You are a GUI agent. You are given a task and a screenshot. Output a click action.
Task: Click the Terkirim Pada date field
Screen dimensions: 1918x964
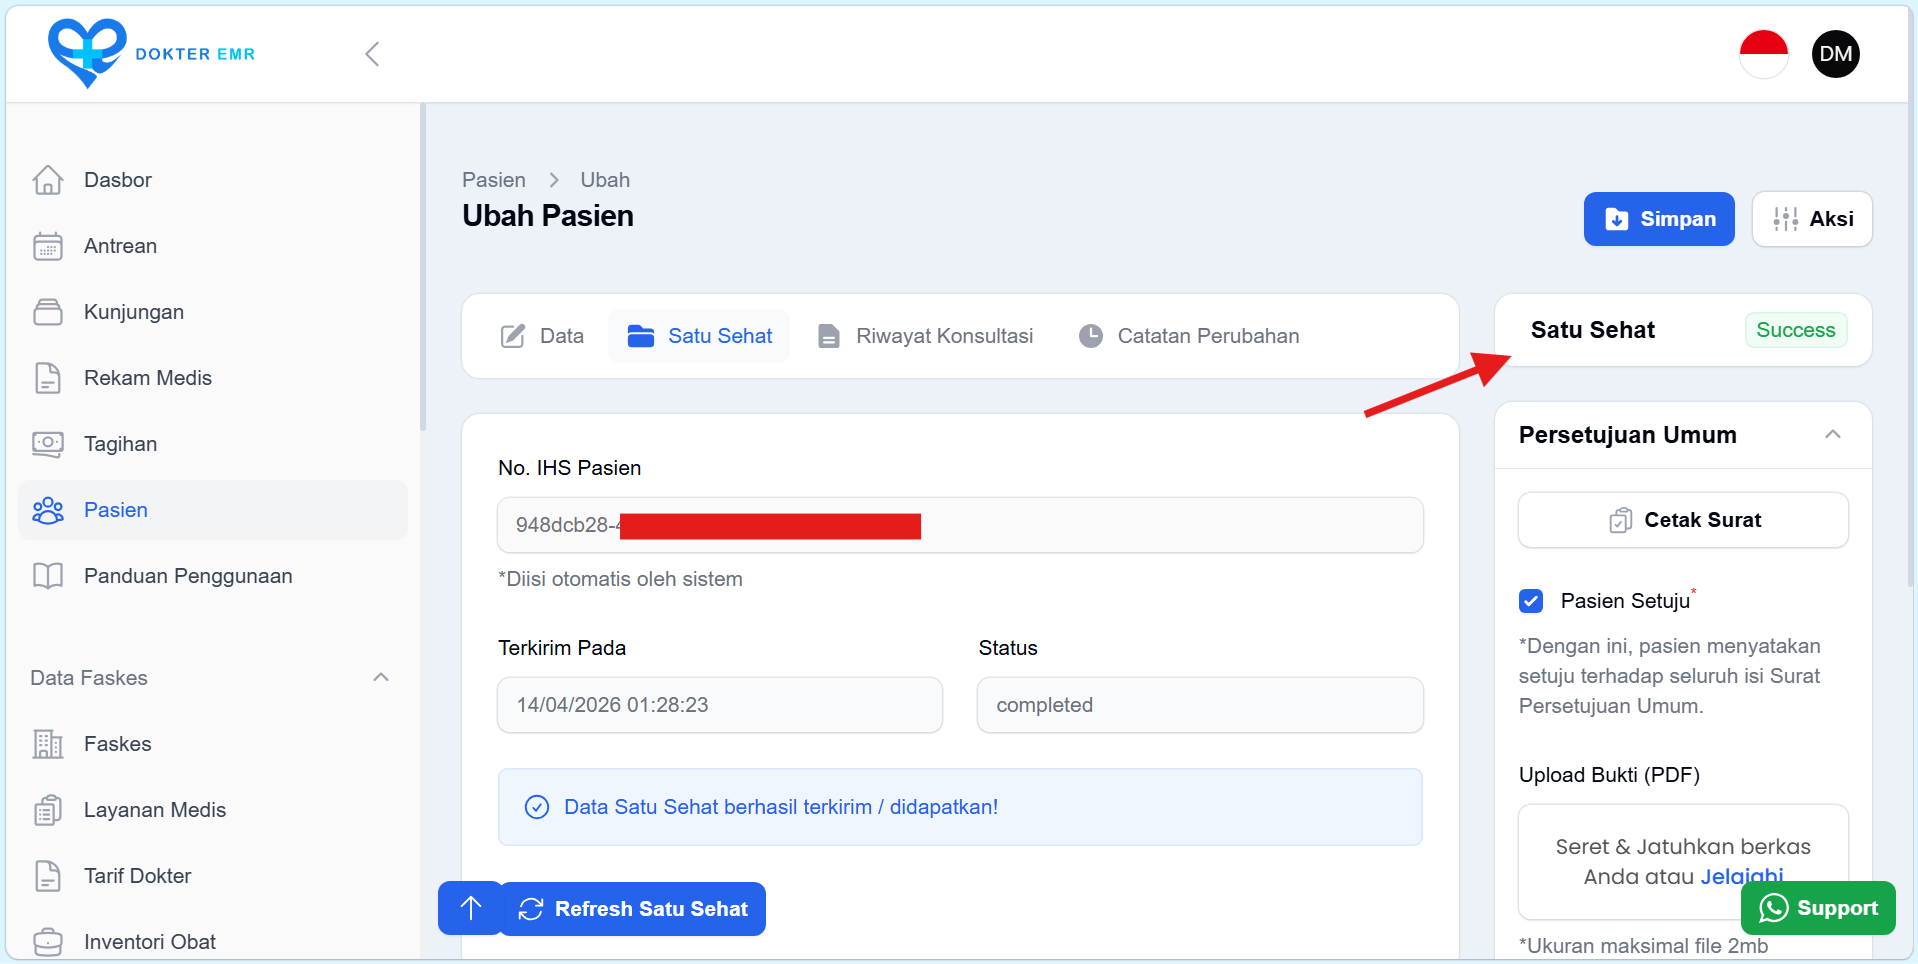coord(720,705)
